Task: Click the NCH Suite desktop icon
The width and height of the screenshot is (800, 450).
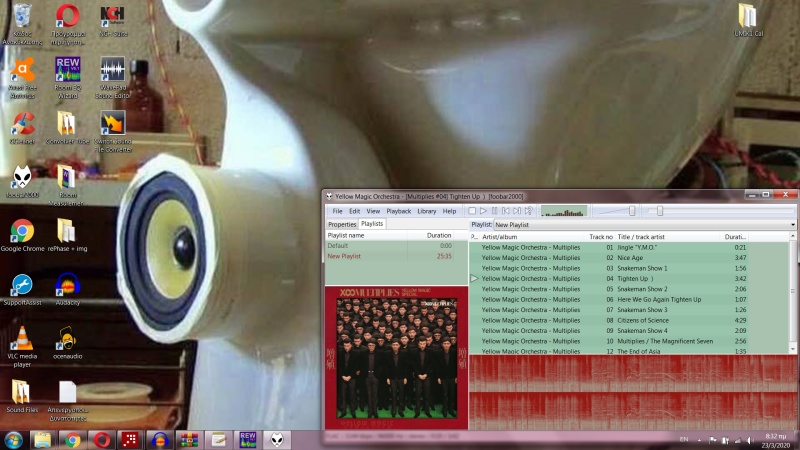Action: [x=113, y=21]
